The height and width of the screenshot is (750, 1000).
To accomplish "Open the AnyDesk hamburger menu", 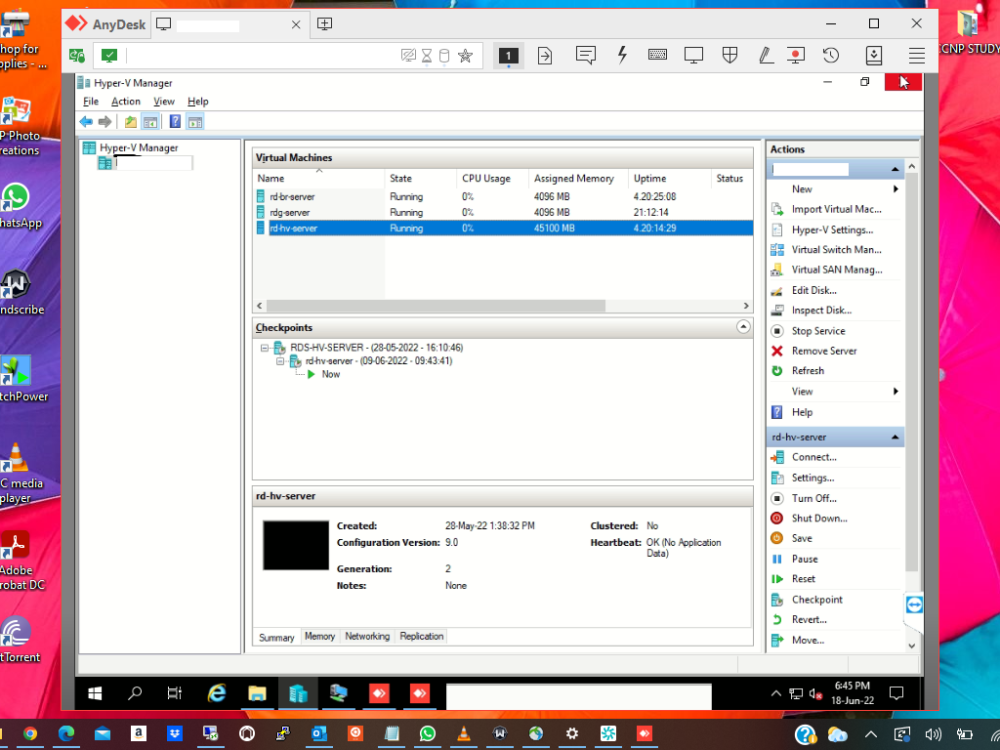I will click(x=917, y=55).
